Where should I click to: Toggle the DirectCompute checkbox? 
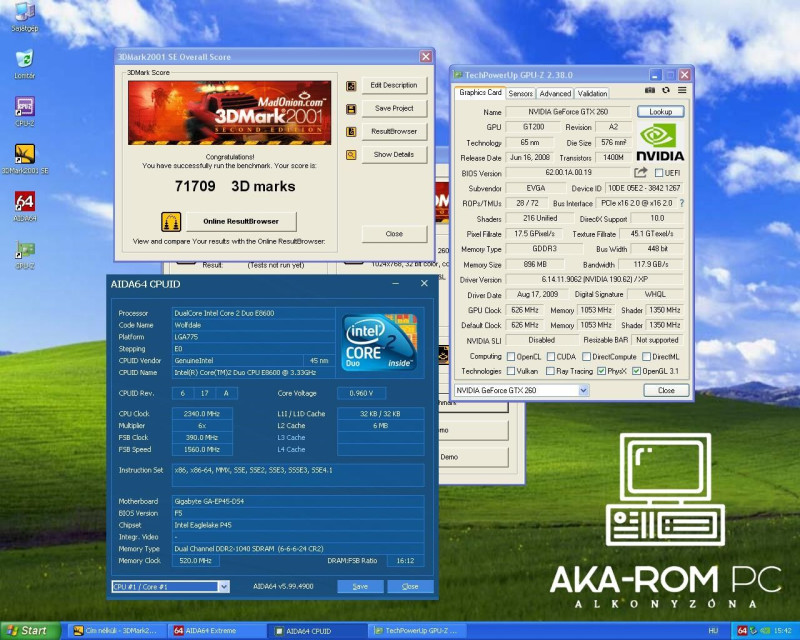click(586, 357)
